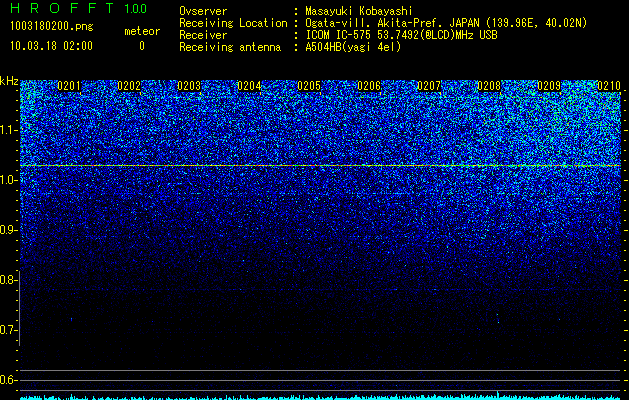Click the date stamp 10.03.18 02:00

point(51,46)
